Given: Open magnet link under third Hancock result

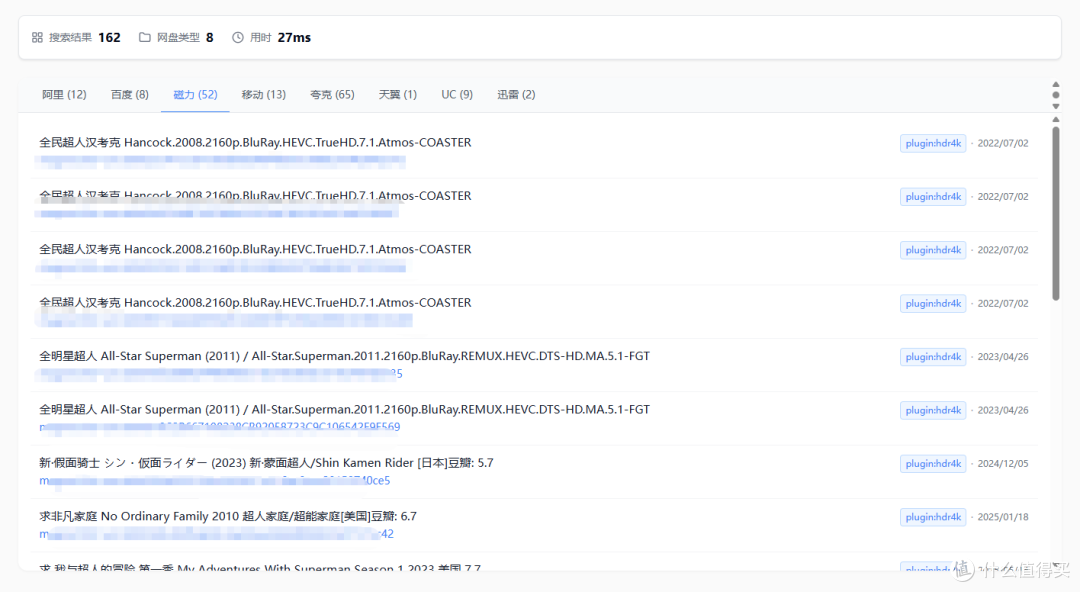Looking at the screenshot, I should (224, 267).
